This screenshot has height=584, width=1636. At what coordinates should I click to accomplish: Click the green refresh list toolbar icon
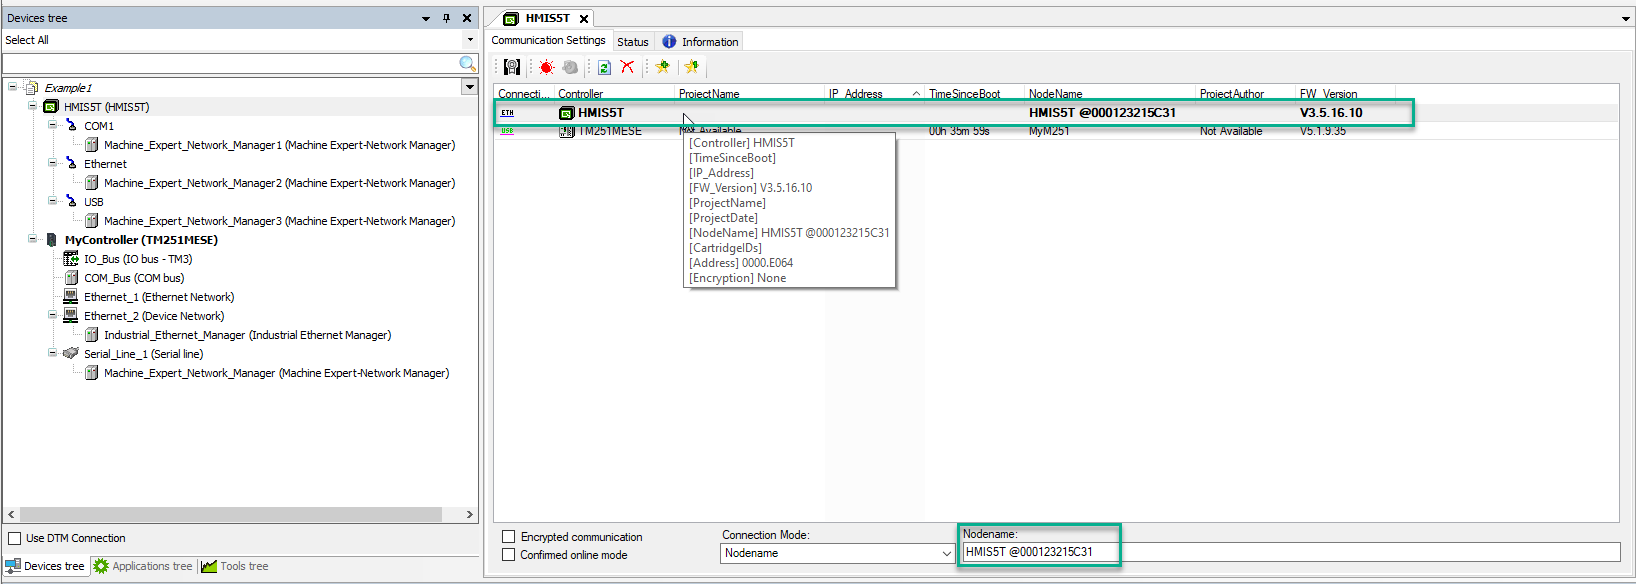pos(604,67)
